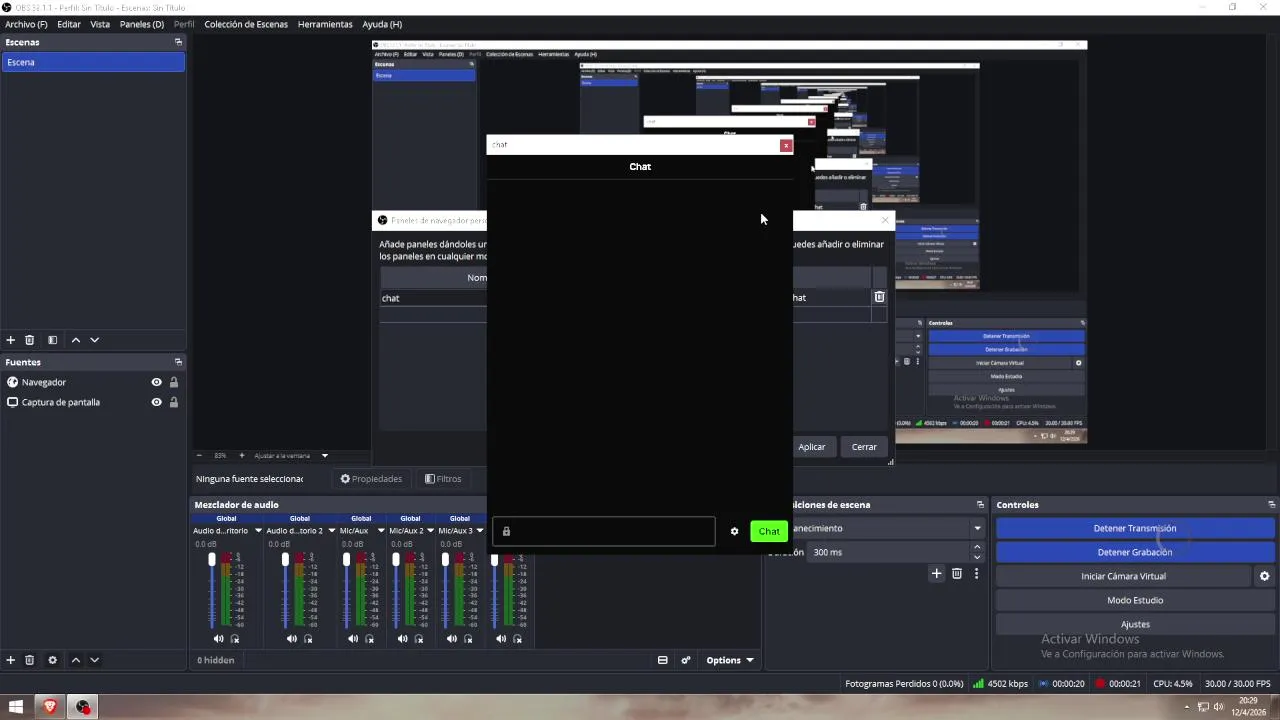
Task: Move scene up in Escenas toolbar
Action: click(x=76, y=340)
